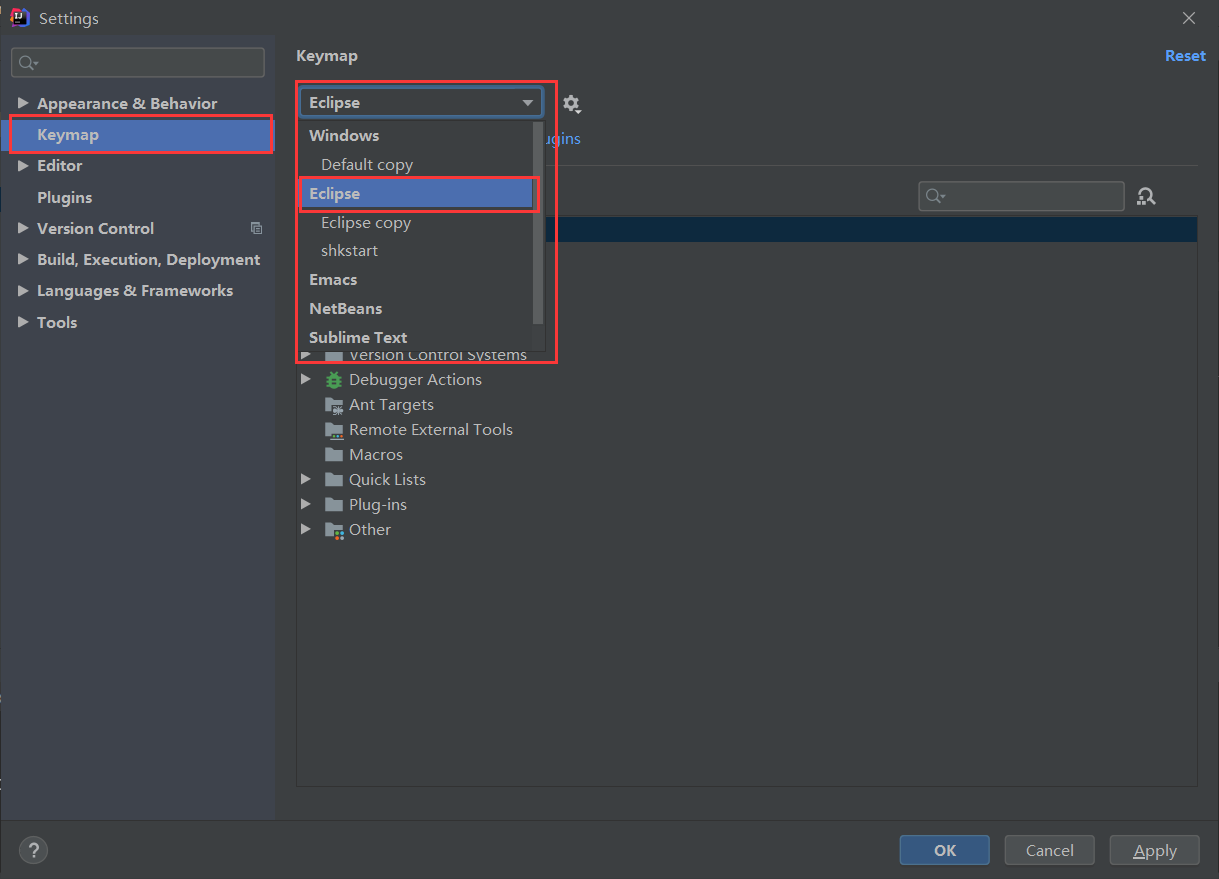
Task: Click the Plug-ins folder icon
Action: (x=334, y=505)
